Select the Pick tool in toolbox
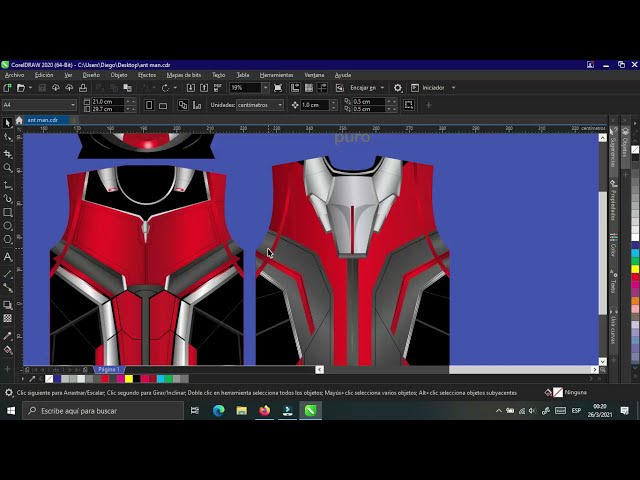This screenshot has width=640, height=480. tap(7, 123)
